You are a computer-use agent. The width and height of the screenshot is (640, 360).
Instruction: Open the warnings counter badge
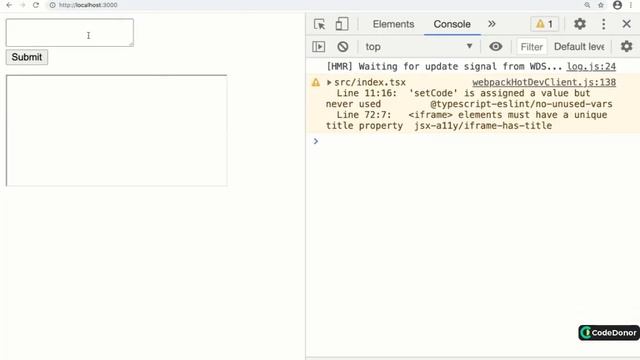(x=544, y=24)
